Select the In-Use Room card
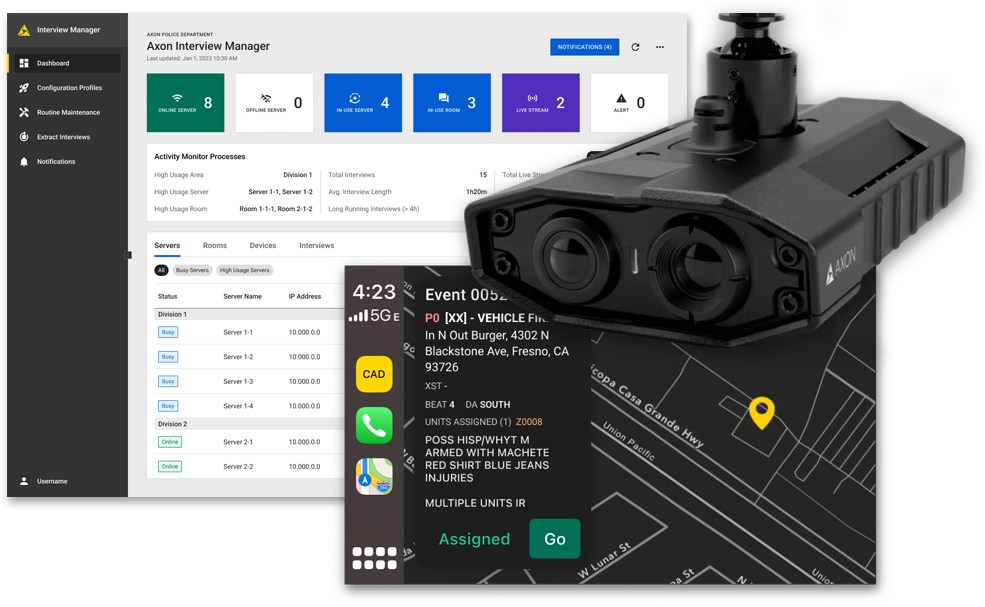985x607 pixels. tap(452, 102)
